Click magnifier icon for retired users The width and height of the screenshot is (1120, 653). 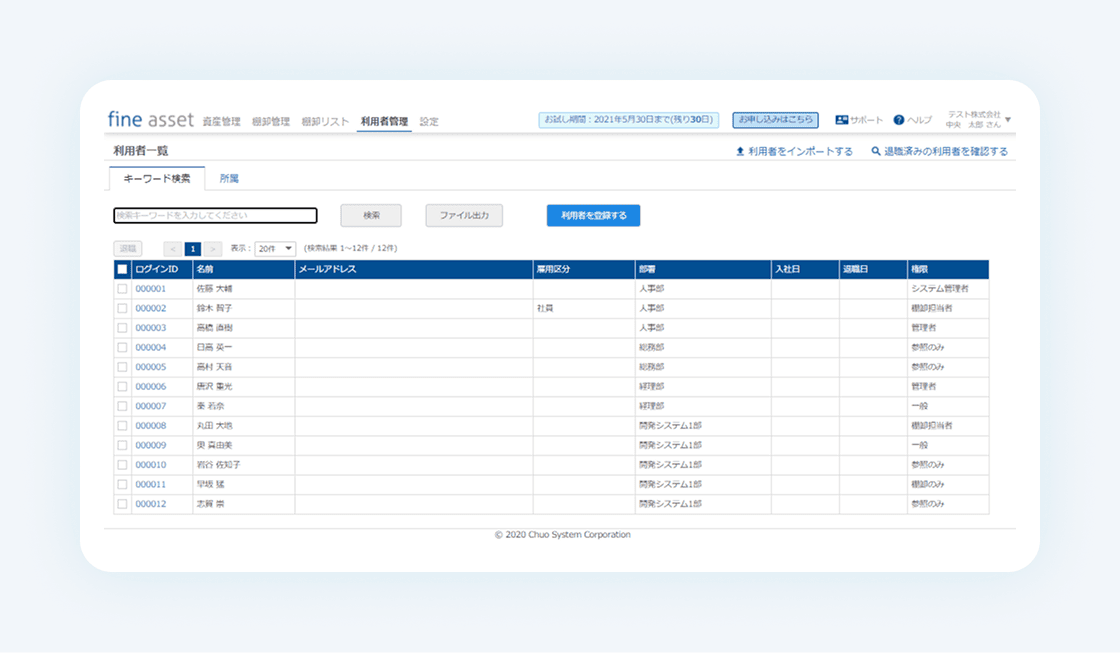click(x=876, y=151)
